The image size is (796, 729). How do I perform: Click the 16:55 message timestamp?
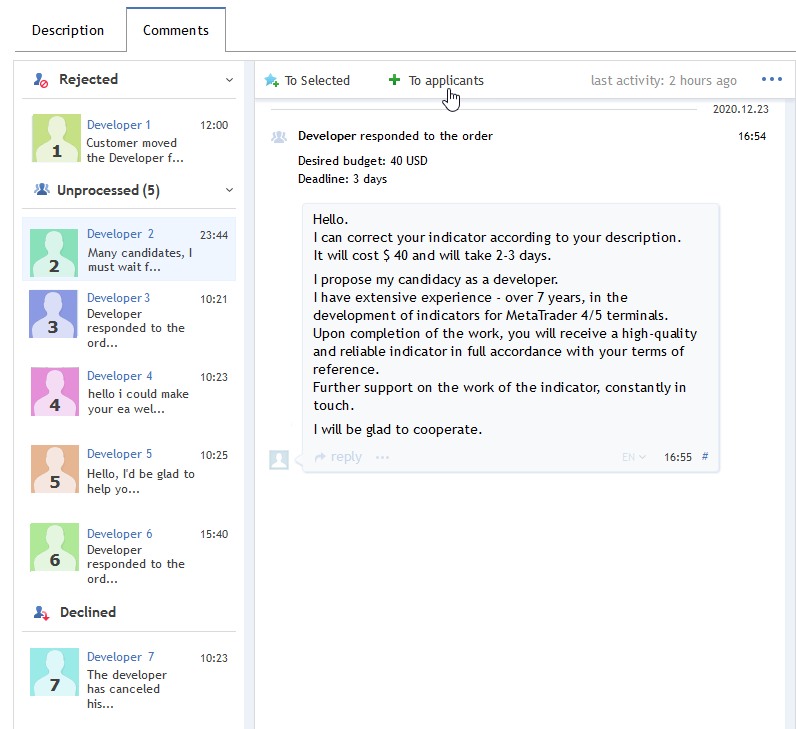[678, 457]
